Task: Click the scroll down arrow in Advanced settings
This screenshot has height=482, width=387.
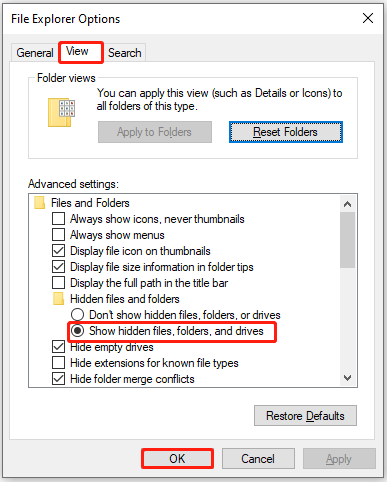Action: tap(347, 378)
